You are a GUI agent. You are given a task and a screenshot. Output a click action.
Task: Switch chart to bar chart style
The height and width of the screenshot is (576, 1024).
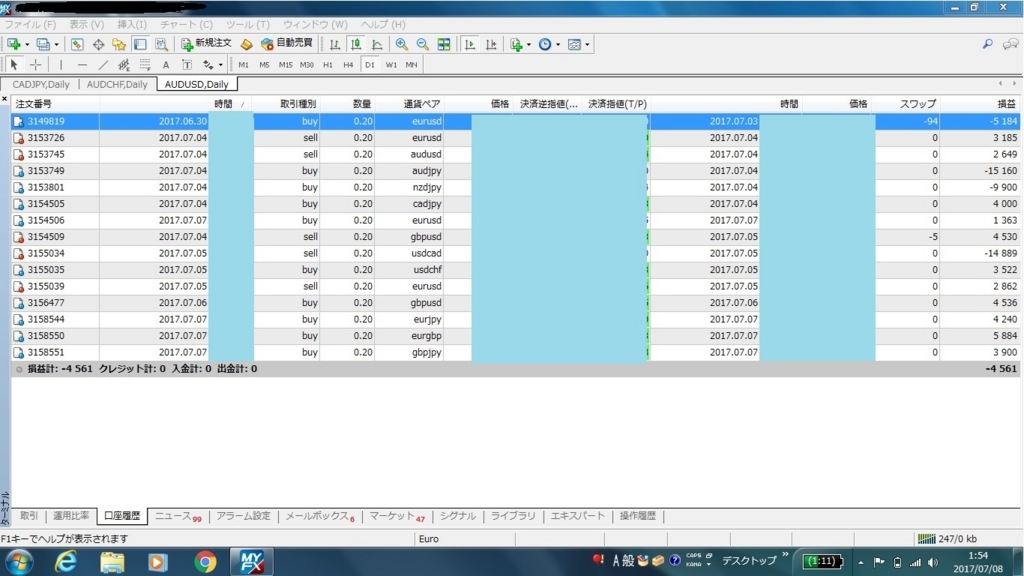pyautogui.click(x=335, y=44)
